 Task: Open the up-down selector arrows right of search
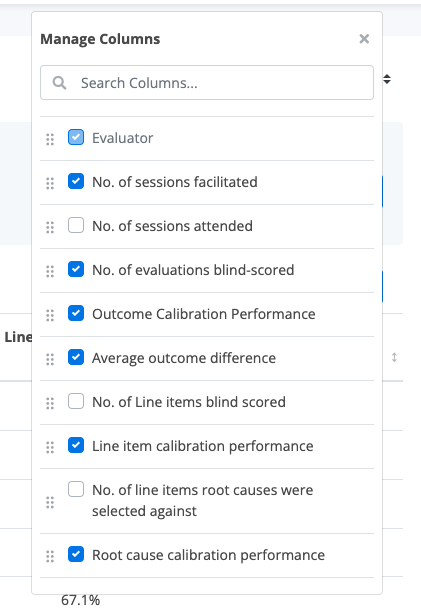(x=387, y=79)
